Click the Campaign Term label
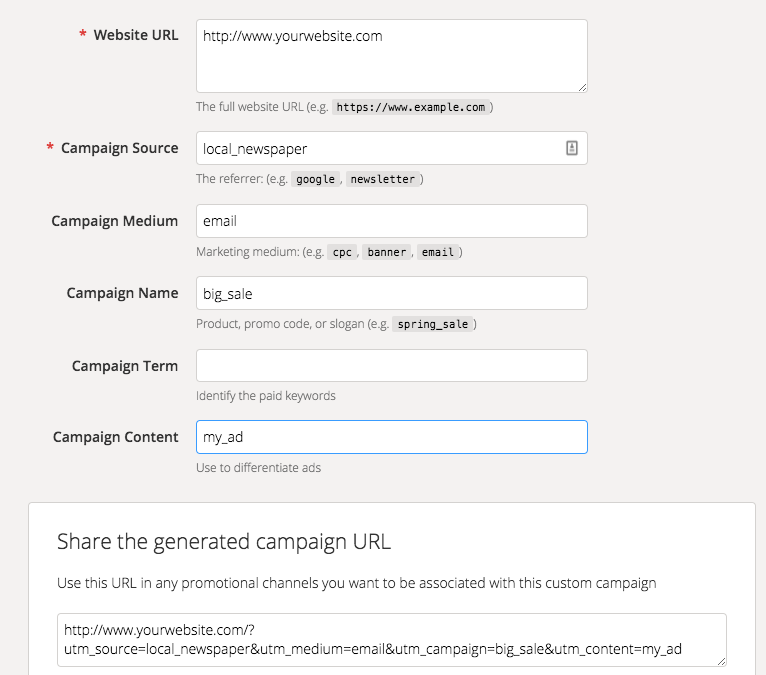The image size is (766, 675). pos(125,366)
